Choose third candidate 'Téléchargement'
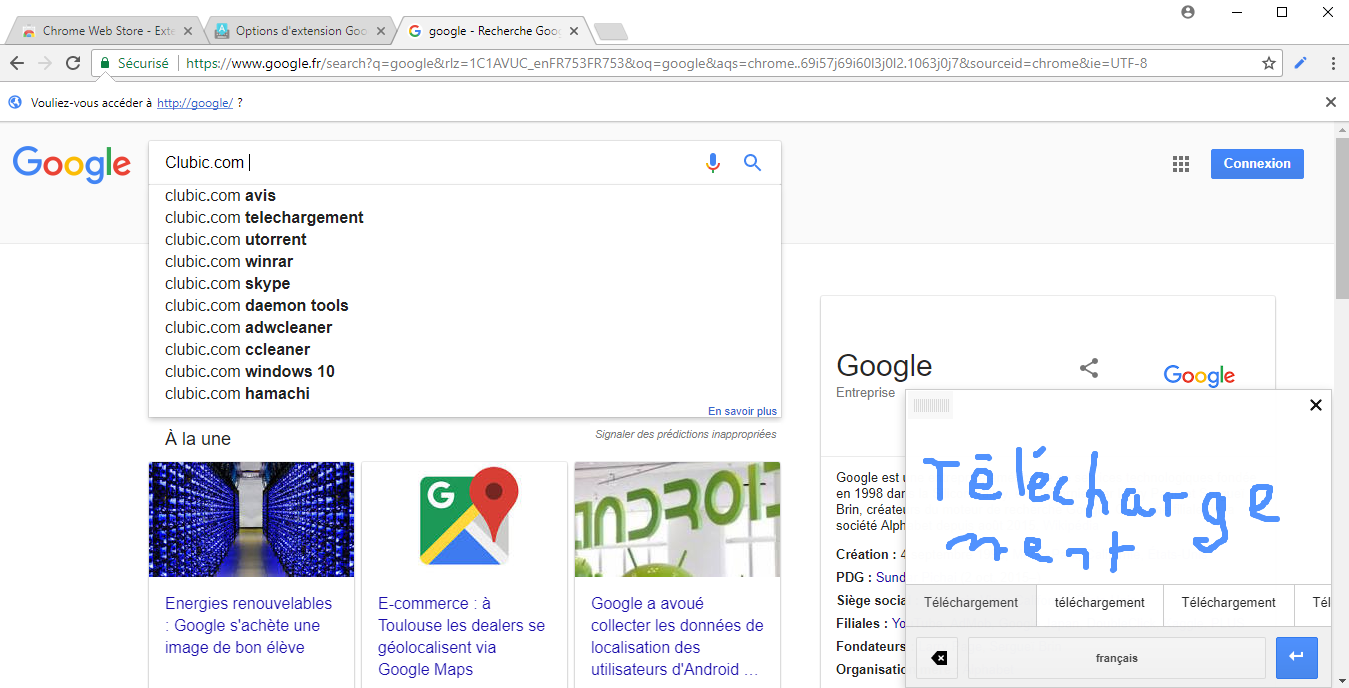This screenshot has height=688, width=1349. [1229, 603]
